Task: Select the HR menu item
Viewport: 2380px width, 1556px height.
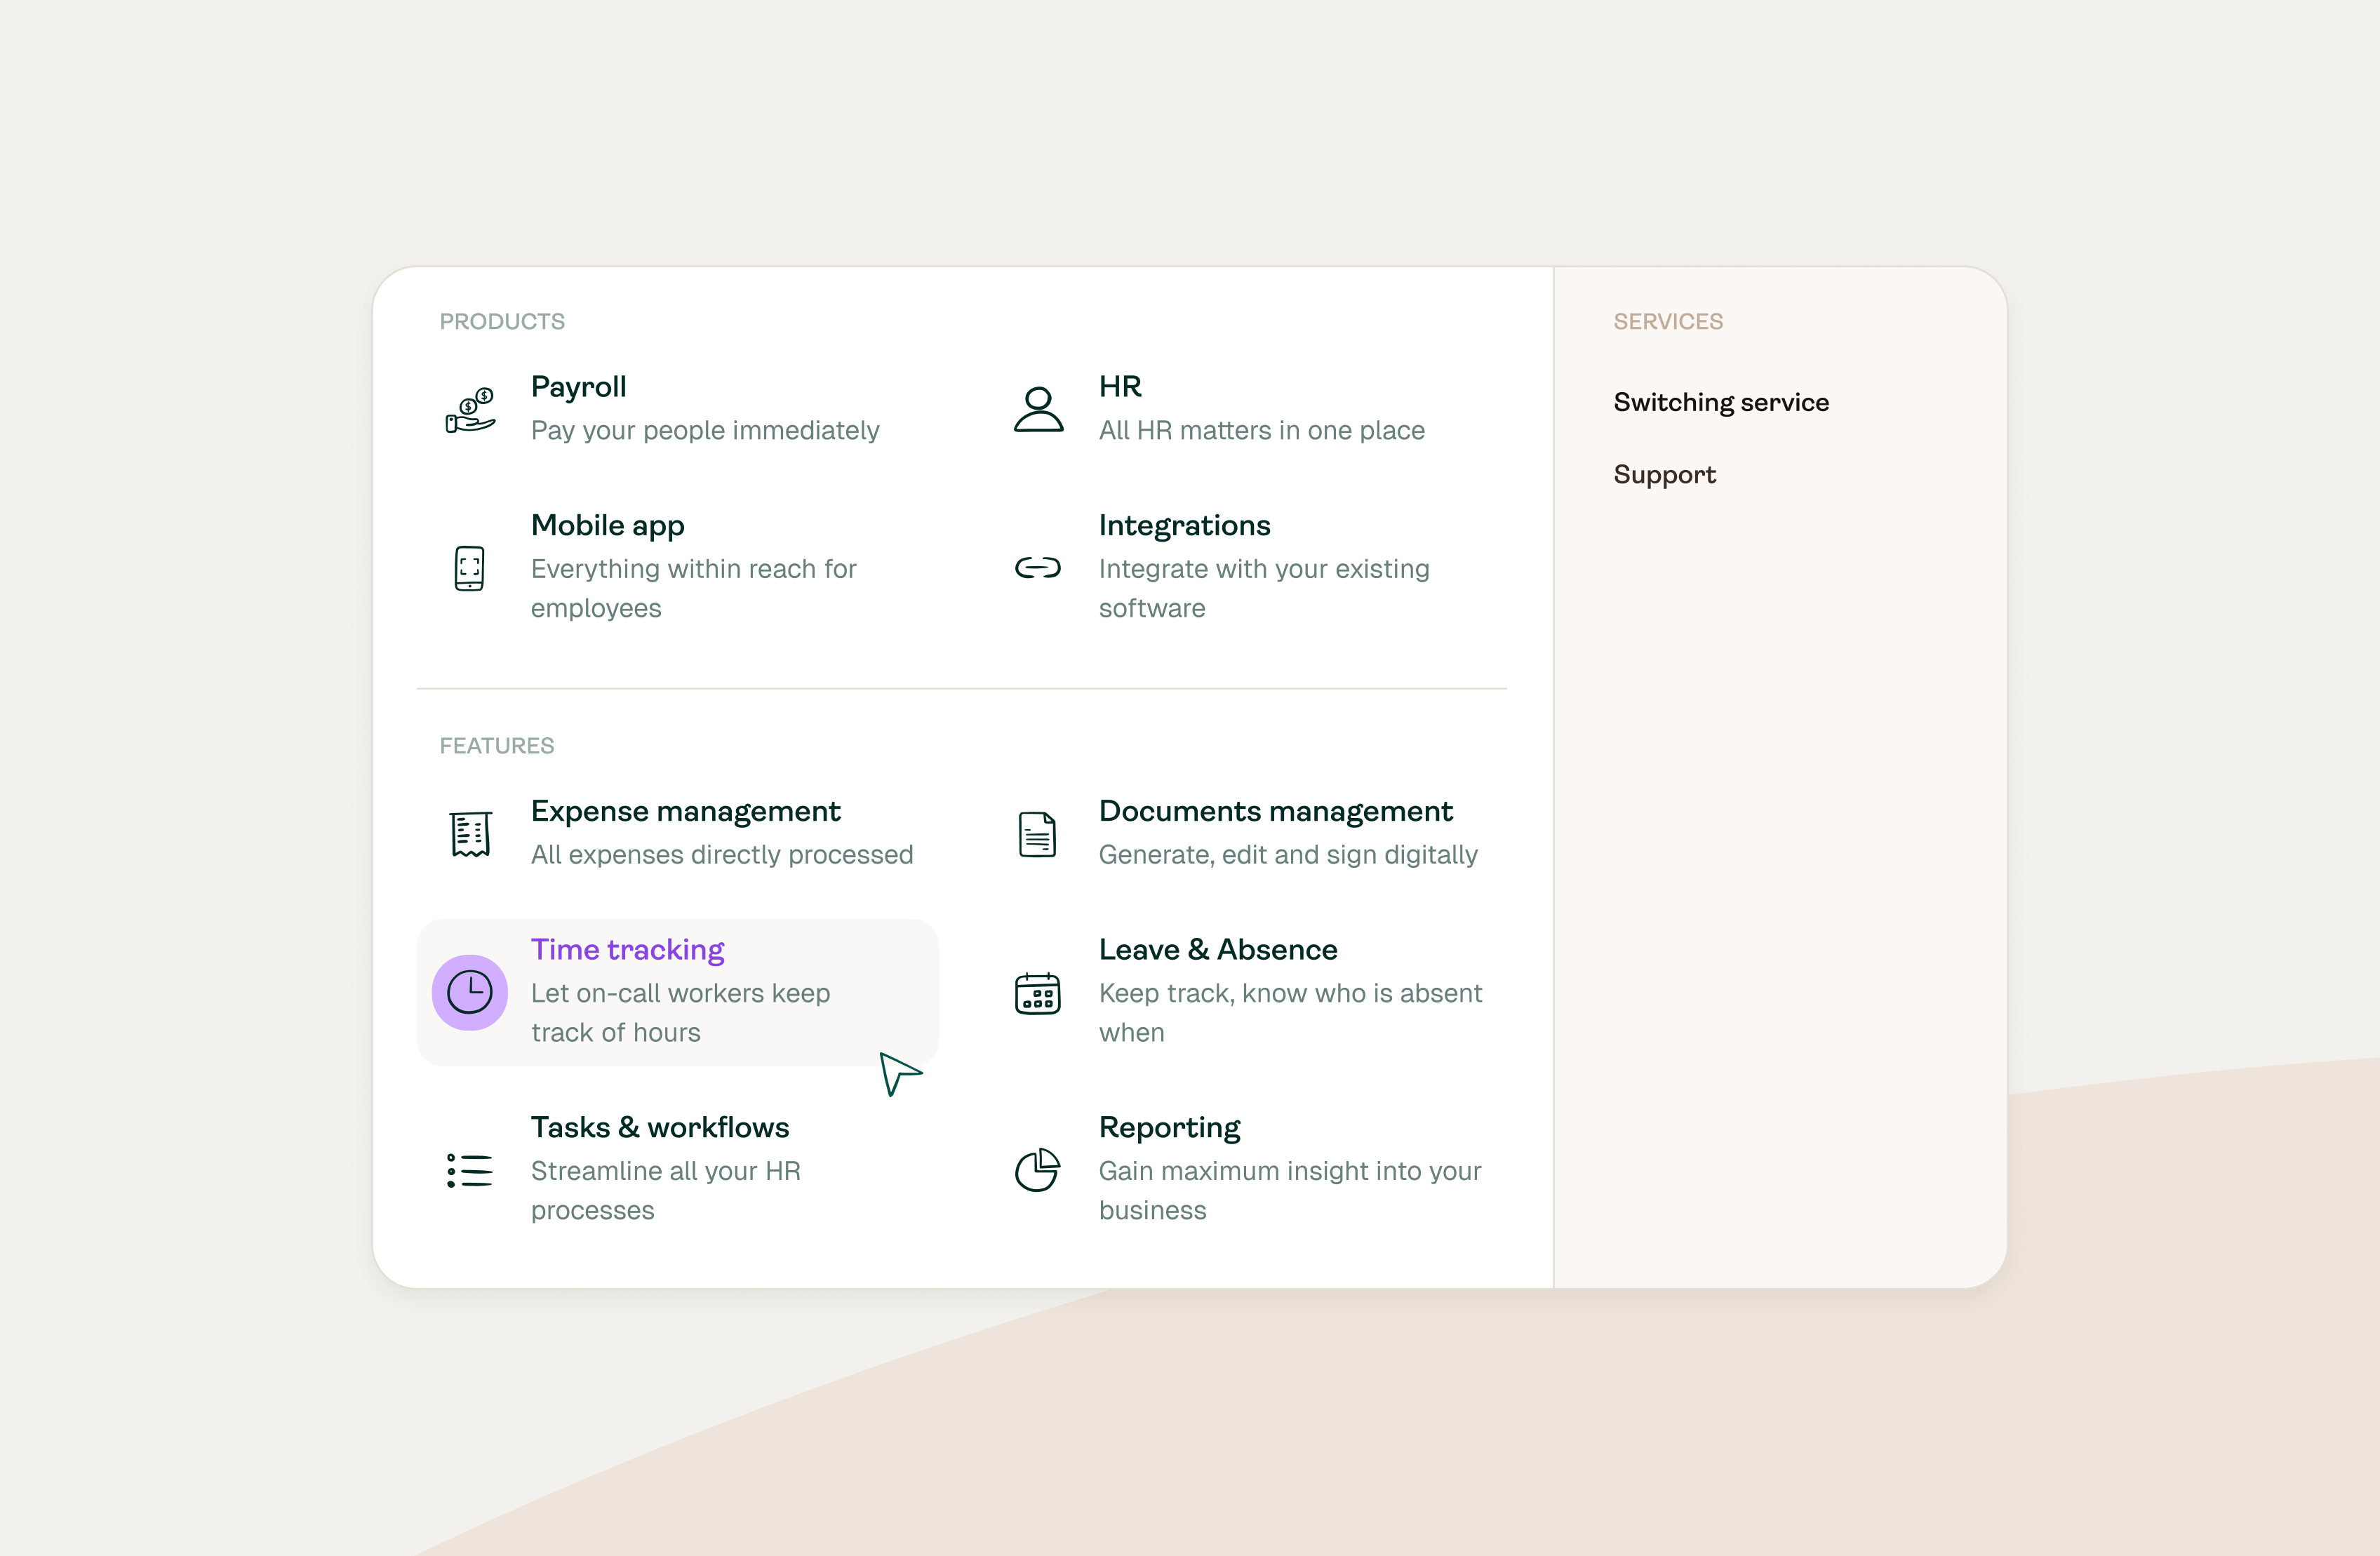Action: pos(1120,387)
